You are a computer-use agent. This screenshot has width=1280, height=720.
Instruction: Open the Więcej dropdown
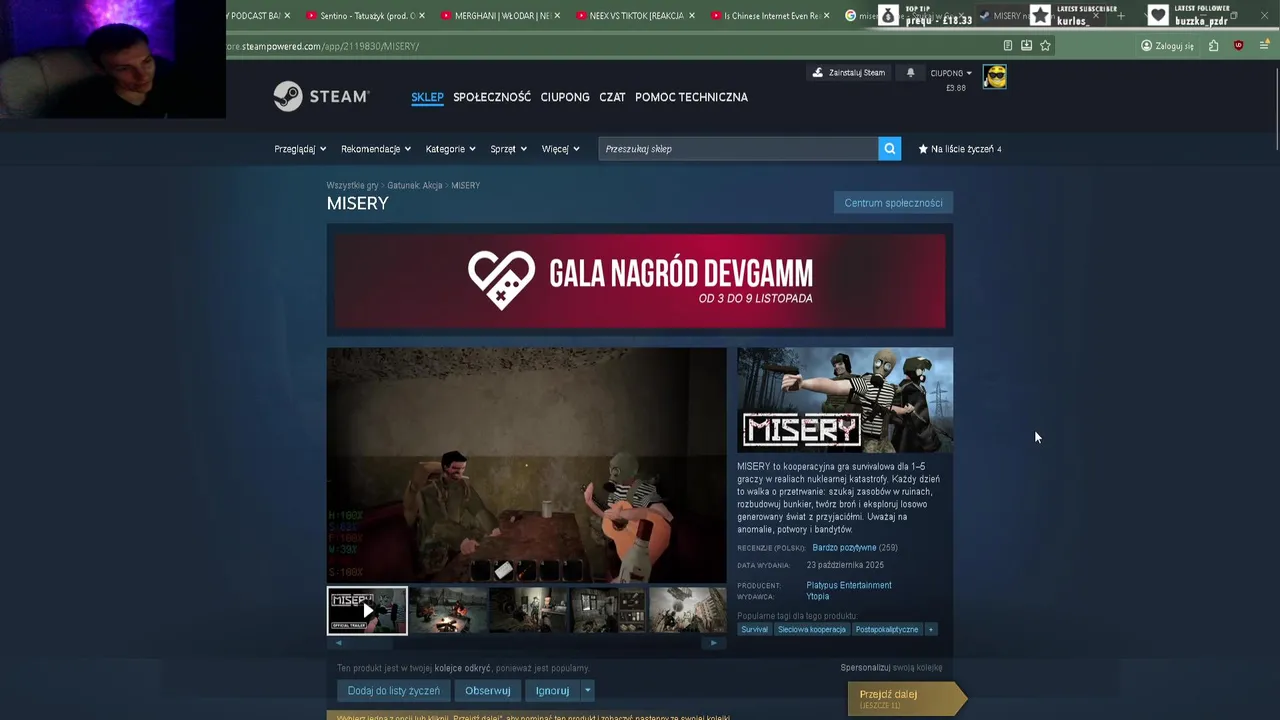560,149
